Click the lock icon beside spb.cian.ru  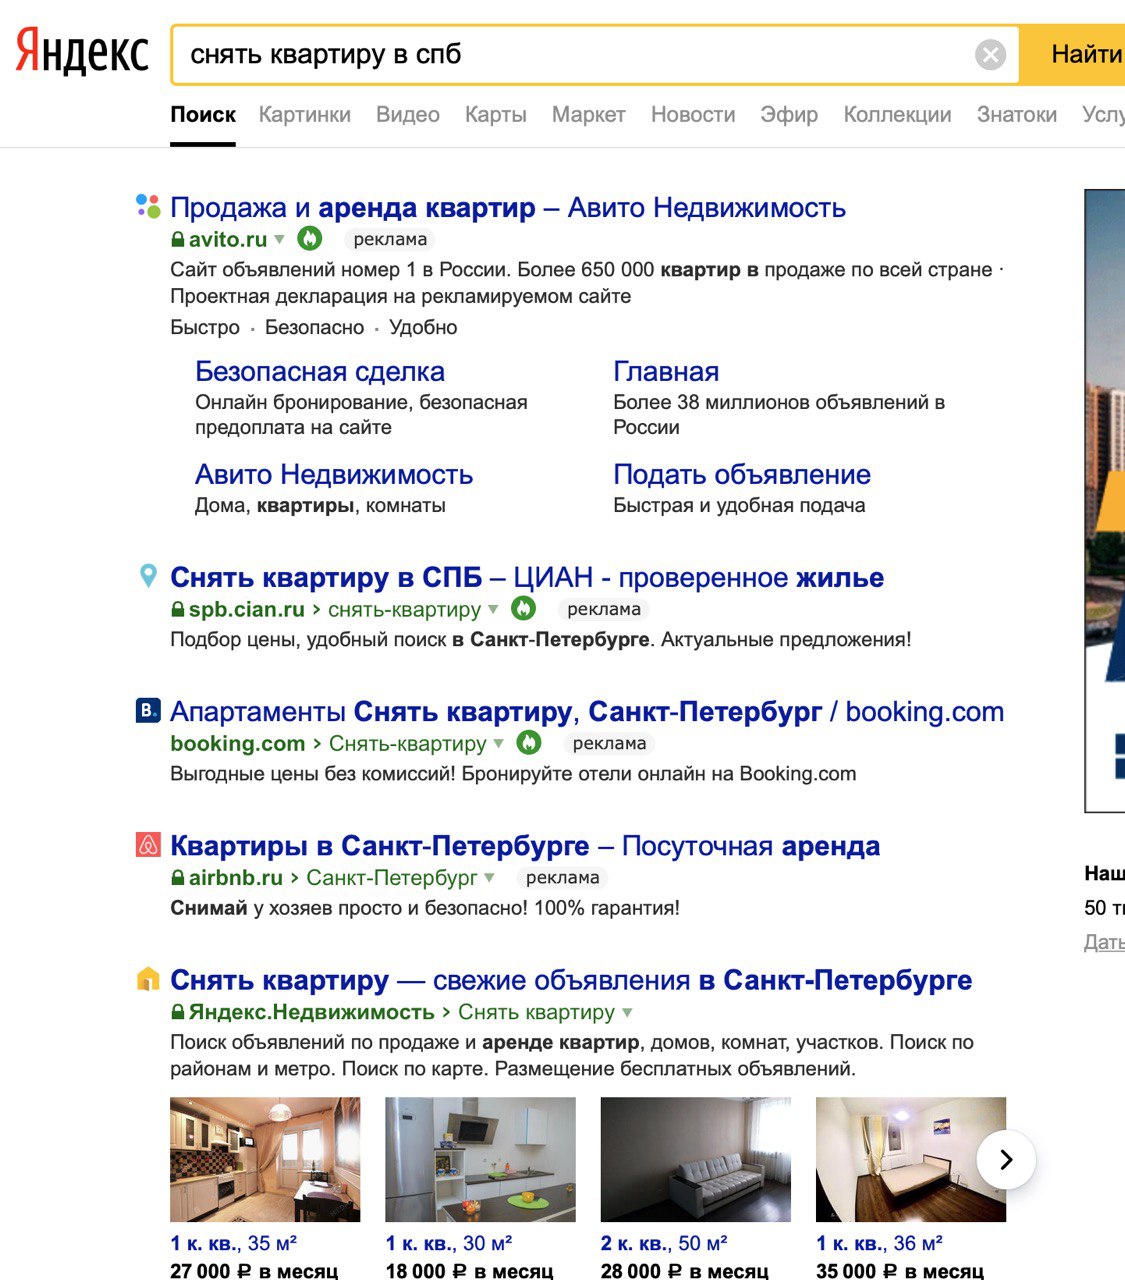coord(178,609)
